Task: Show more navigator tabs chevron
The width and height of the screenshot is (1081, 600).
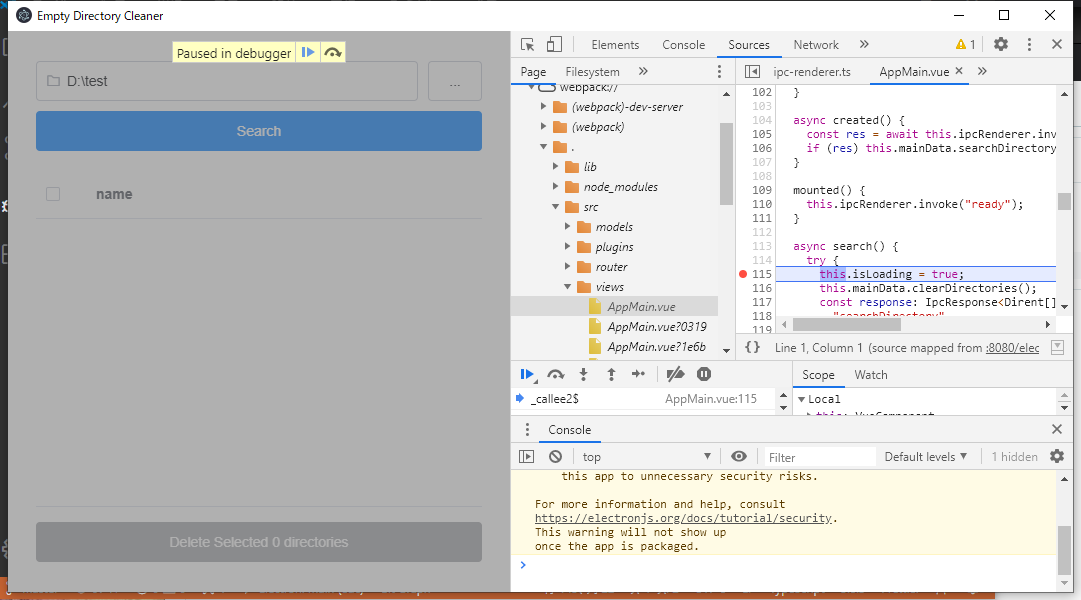Action: click(643, 71)
